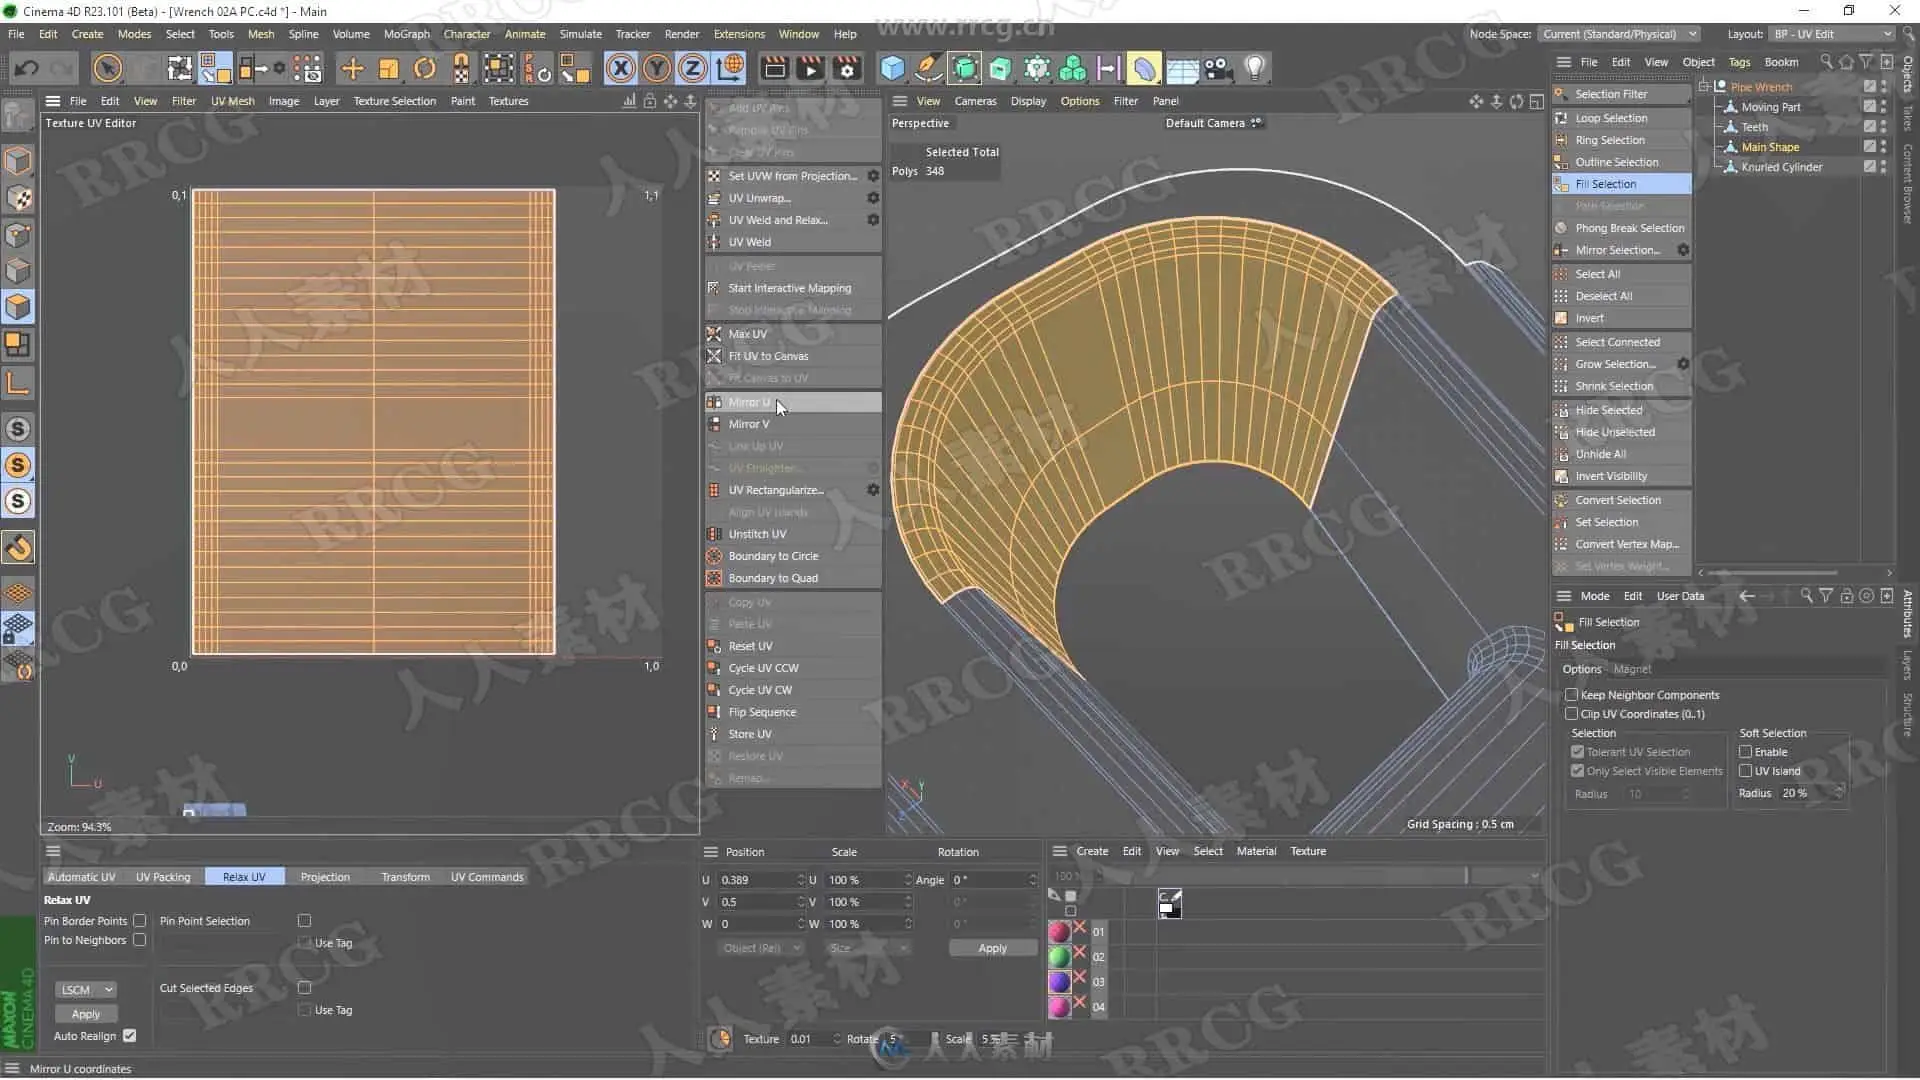Open the Node Space dropdown
This screenshot has height=1080, width=1920.
coord(1618,34)
